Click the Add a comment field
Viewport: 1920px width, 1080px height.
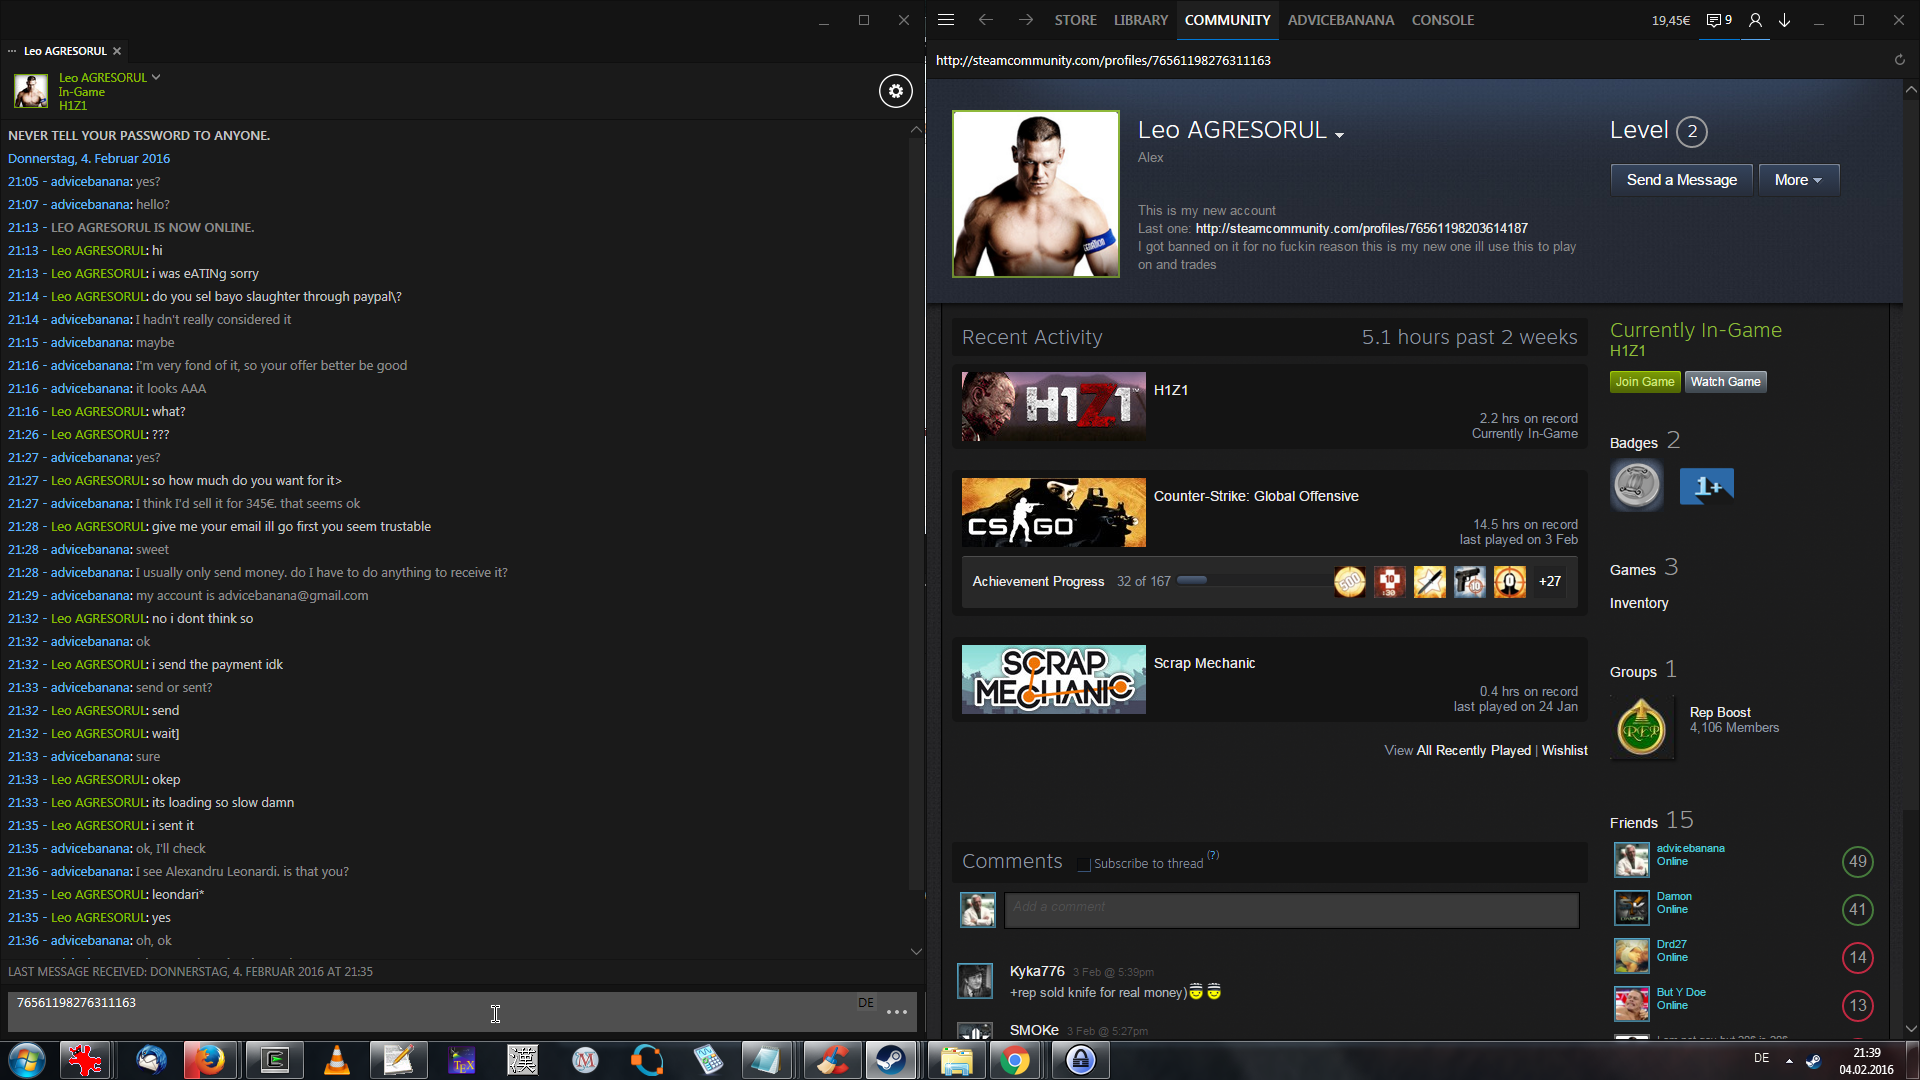(x=1291, y=910)
